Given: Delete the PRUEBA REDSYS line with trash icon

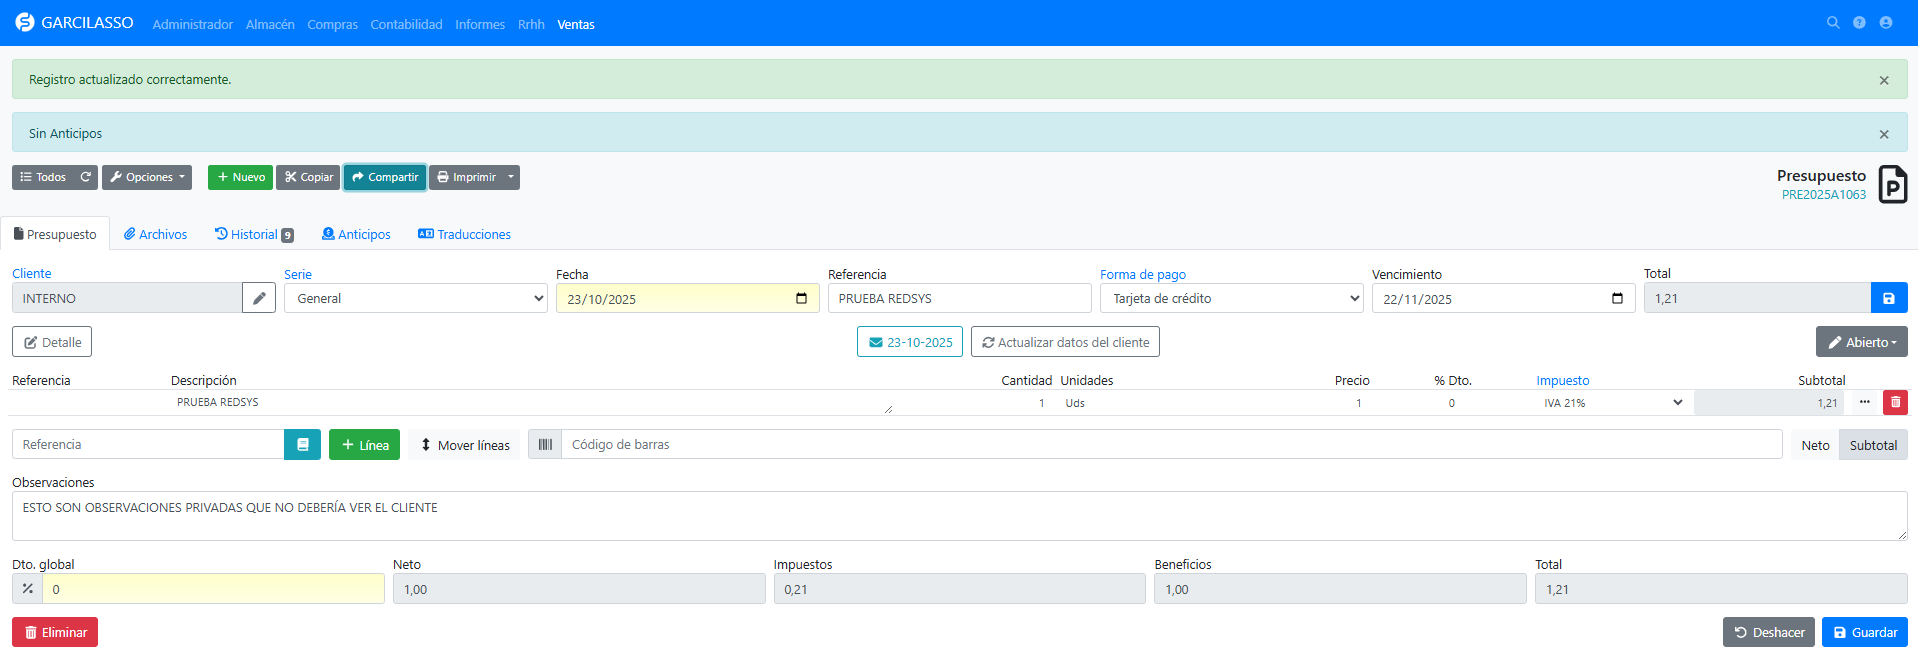Looking at the screenshot, I should [1895, 402].
